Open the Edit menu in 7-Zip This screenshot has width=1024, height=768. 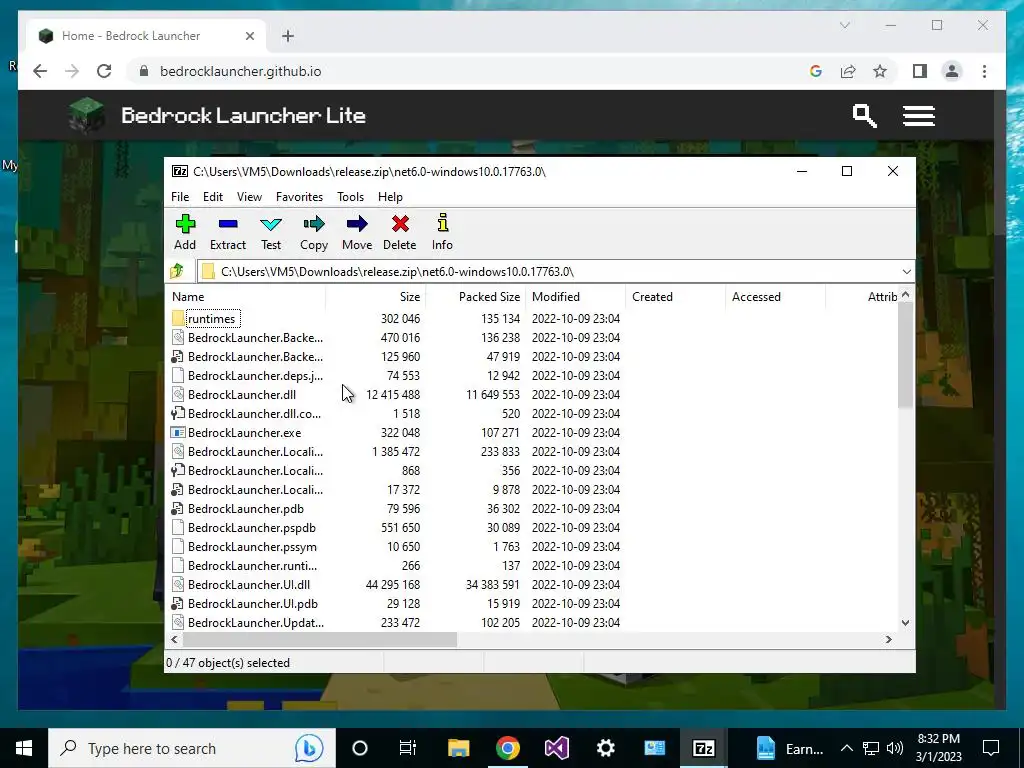point(213,197)
